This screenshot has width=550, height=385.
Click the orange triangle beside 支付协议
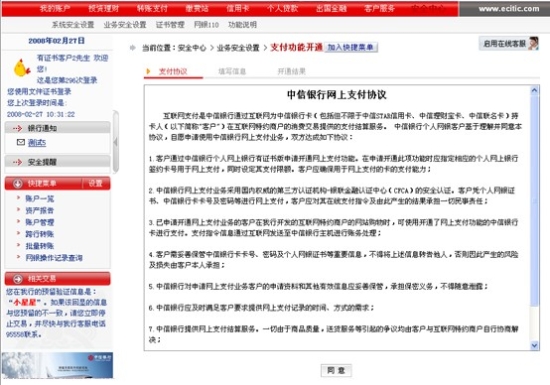point(148,72)
